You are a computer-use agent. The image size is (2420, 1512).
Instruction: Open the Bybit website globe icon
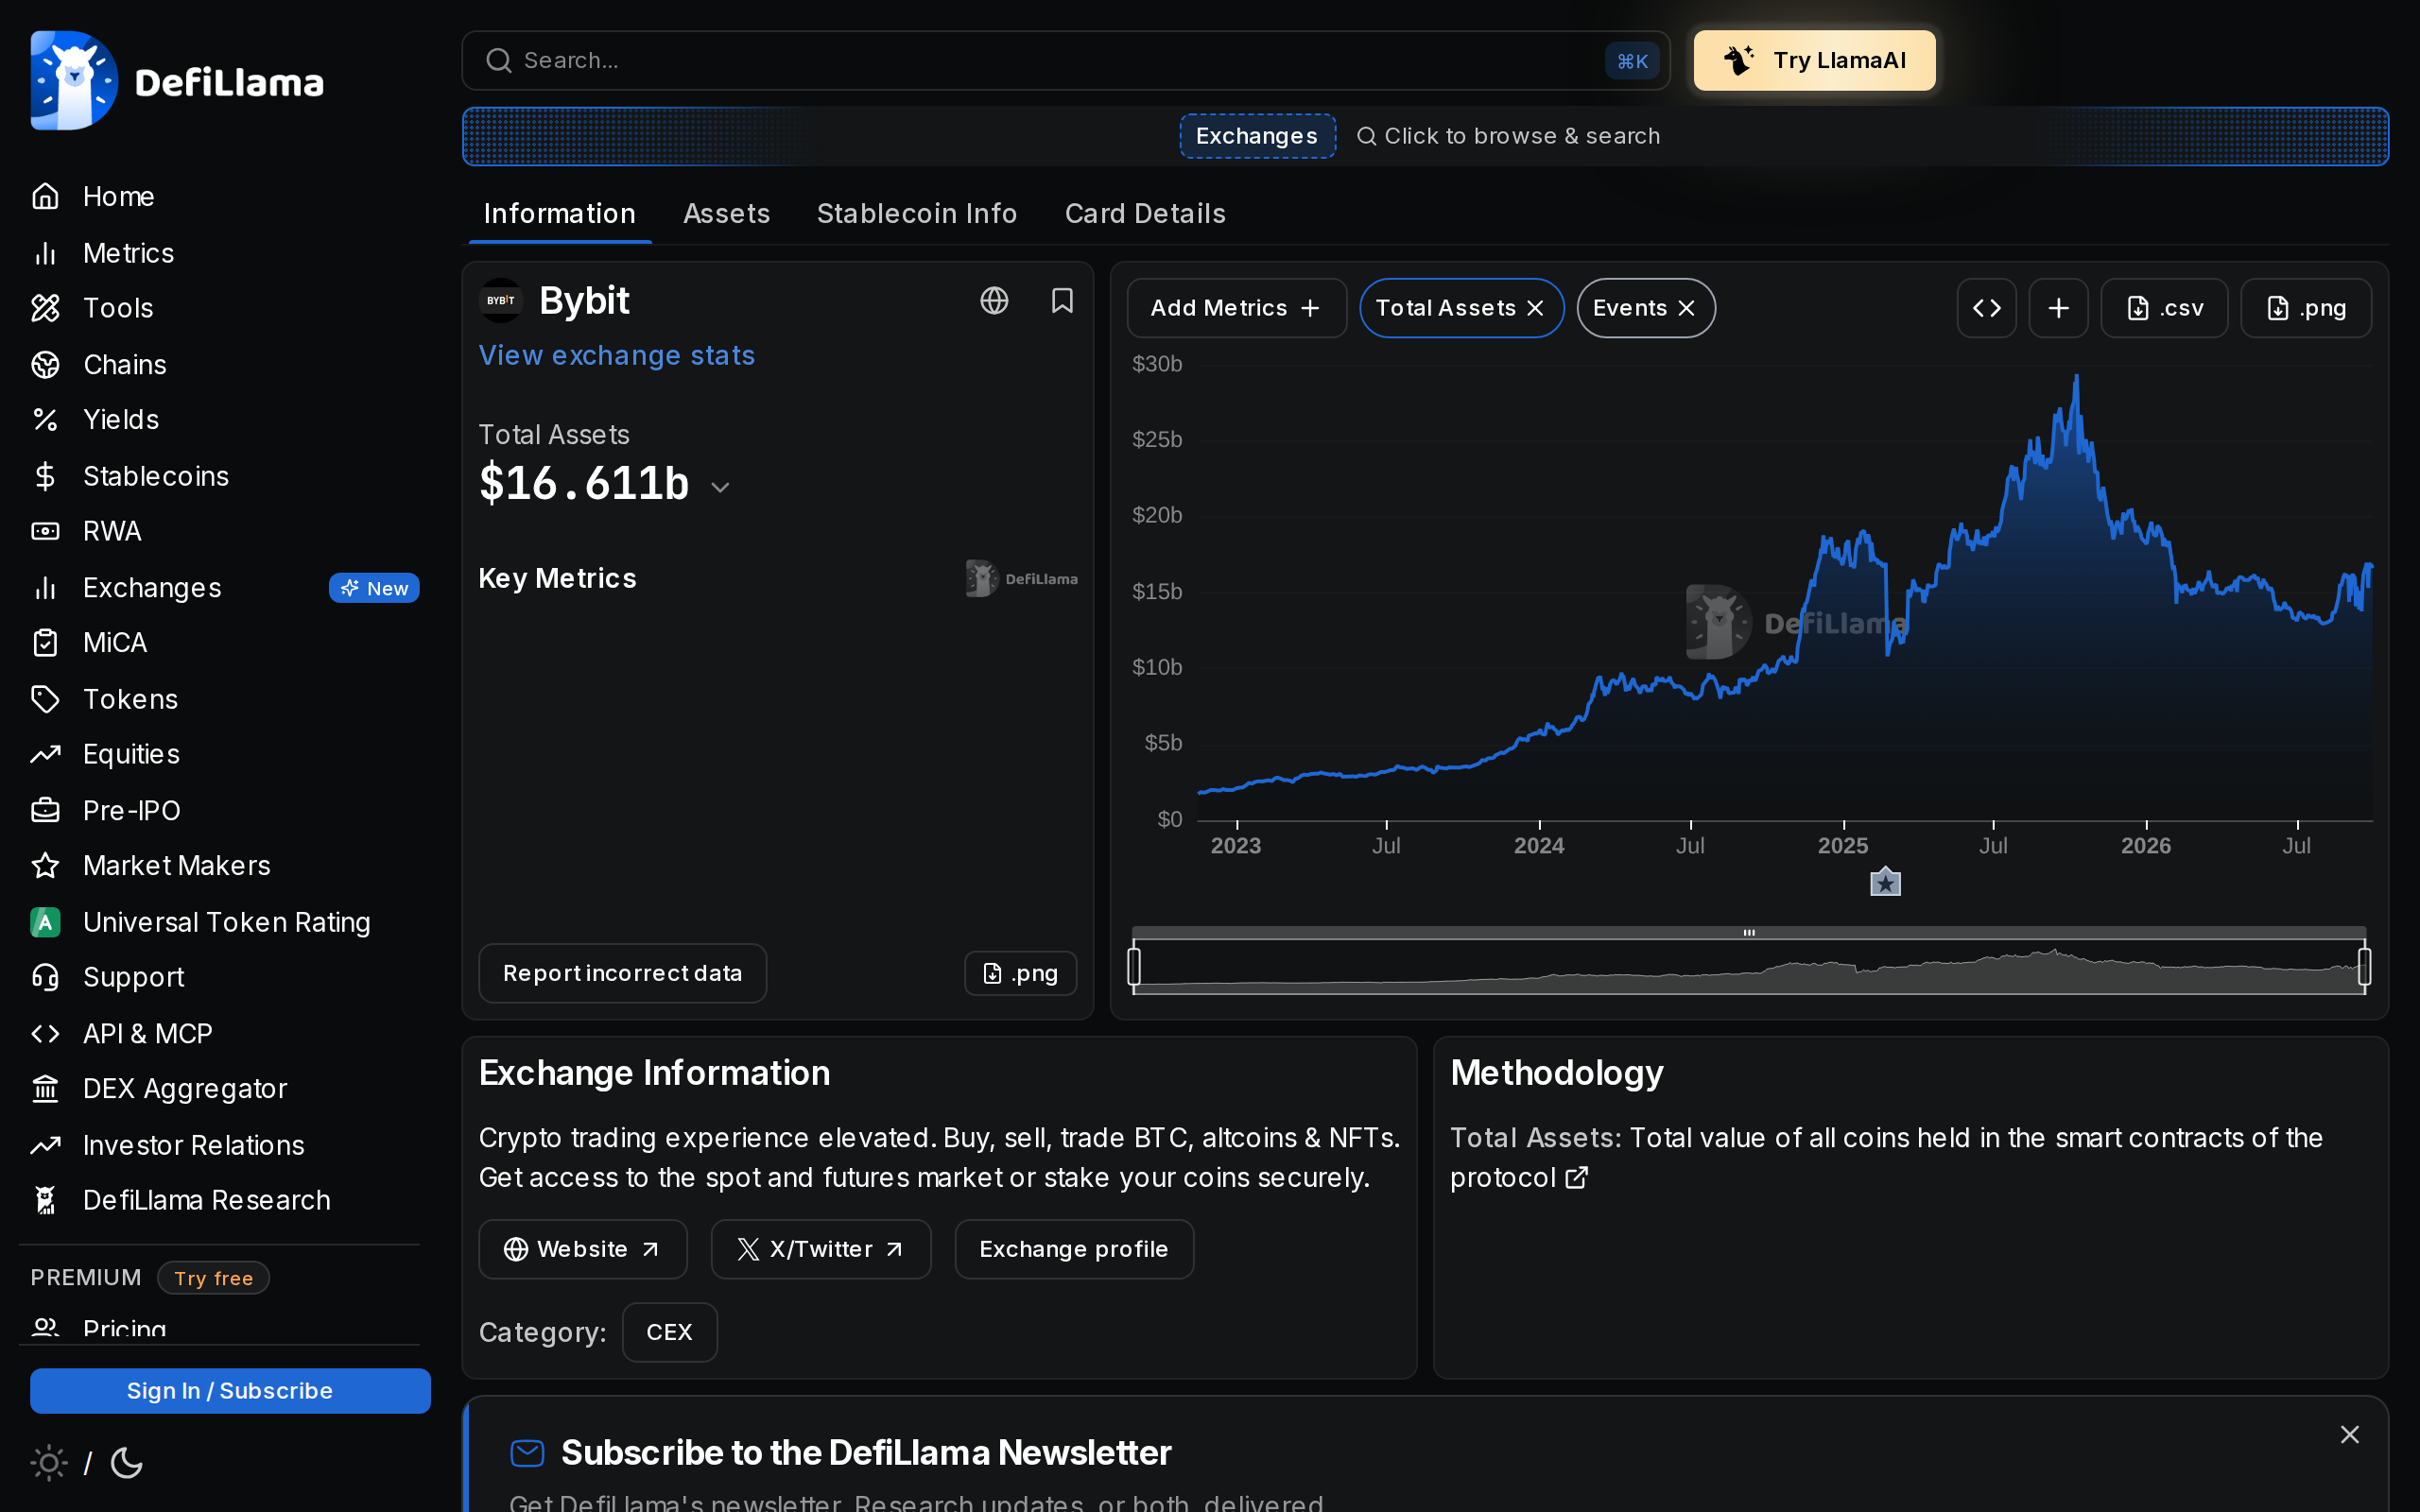tap(994, 301)
